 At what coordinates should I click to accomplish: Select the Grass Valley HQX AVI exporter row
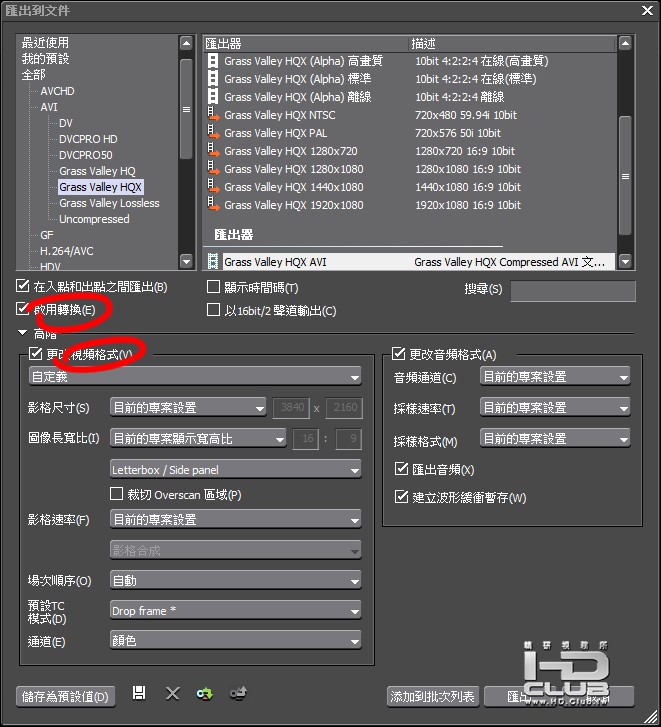[x=410, y=262]
